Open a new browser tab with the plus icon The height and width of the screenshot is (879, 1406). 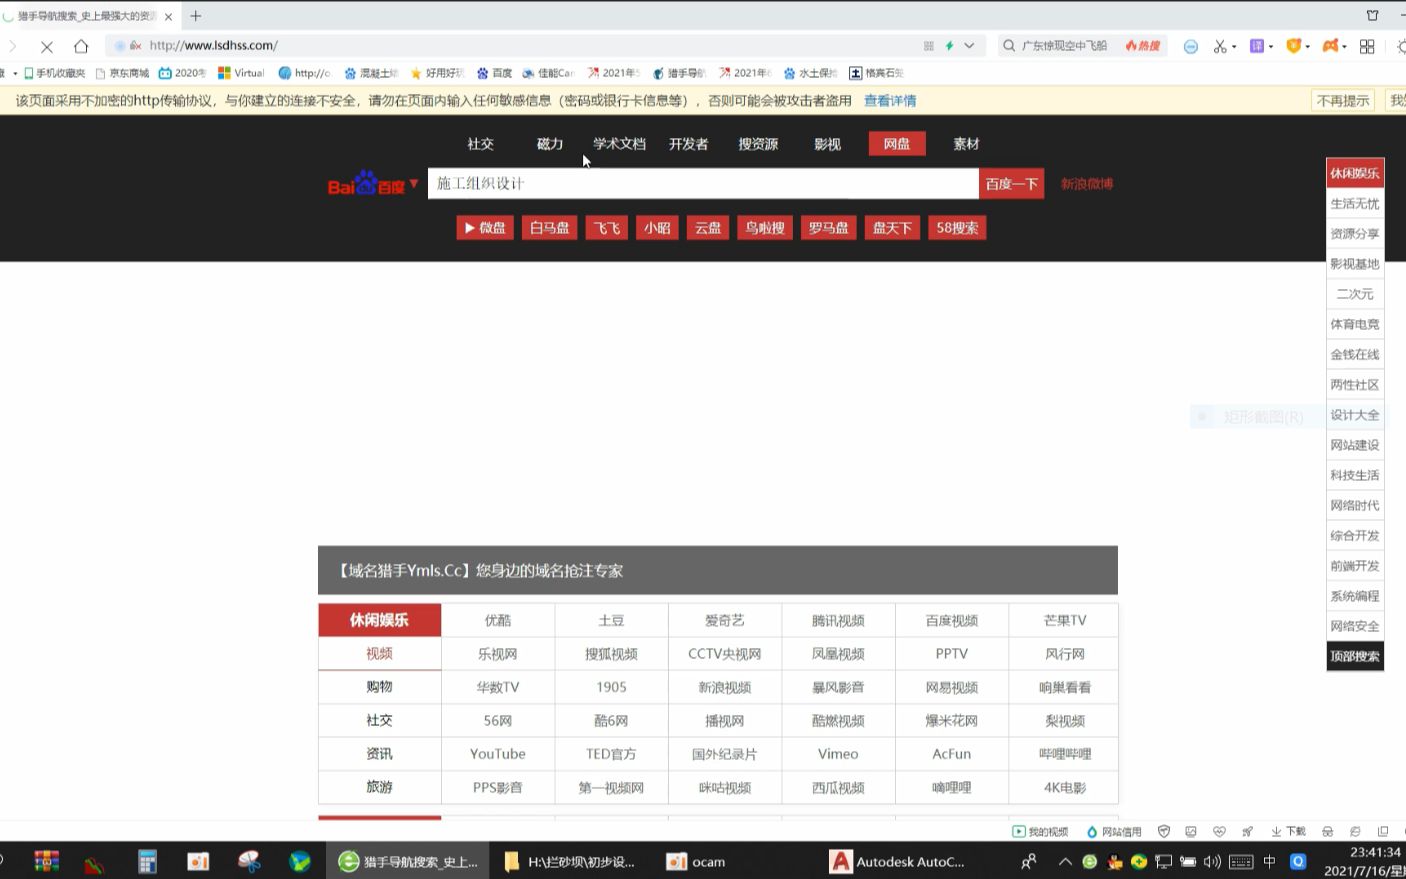pos(196,16)
